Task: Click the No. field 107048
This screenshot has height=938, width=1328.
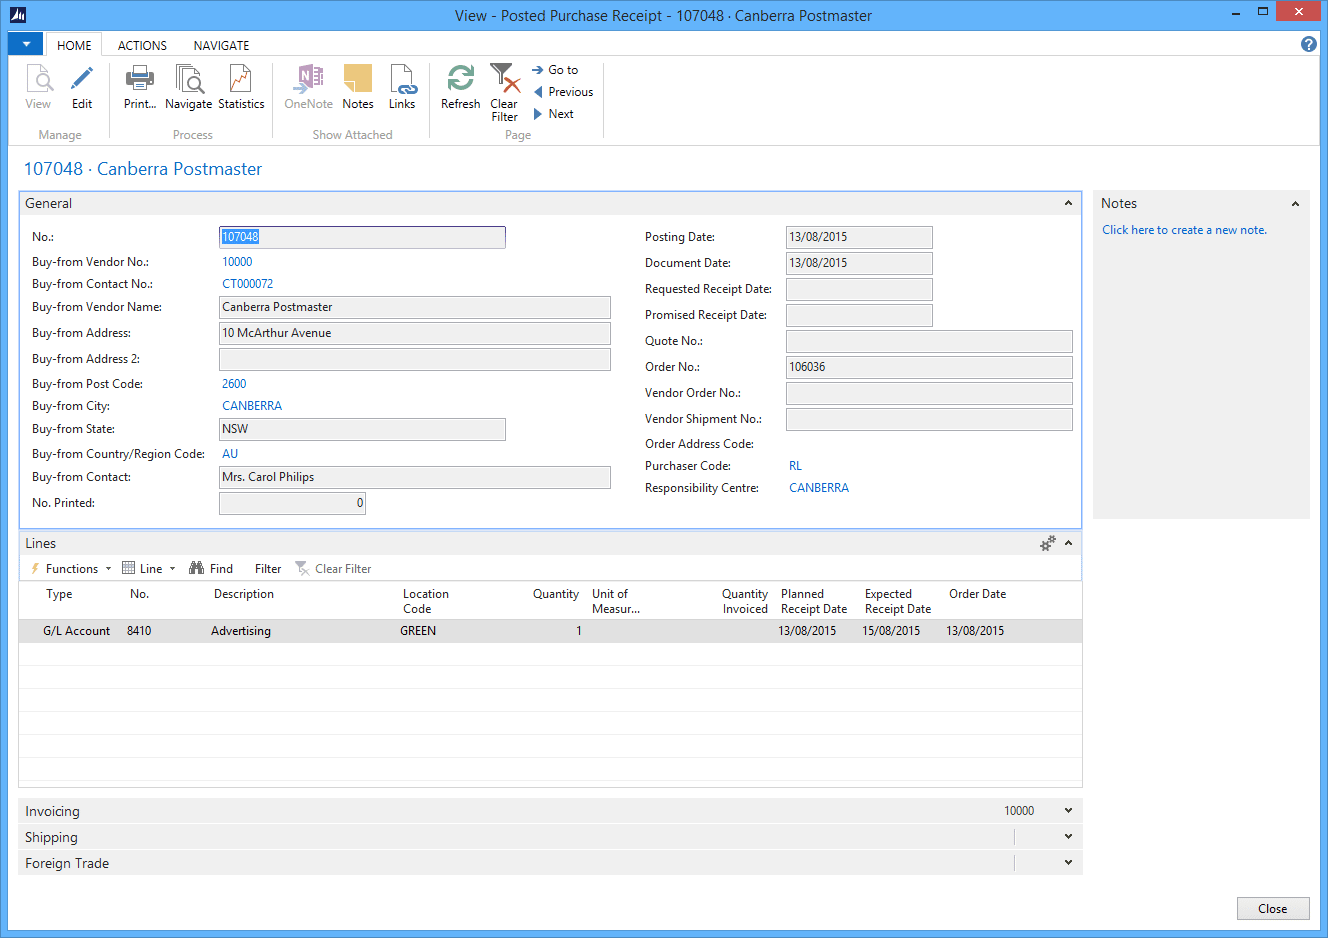Action: pos(362,237)
